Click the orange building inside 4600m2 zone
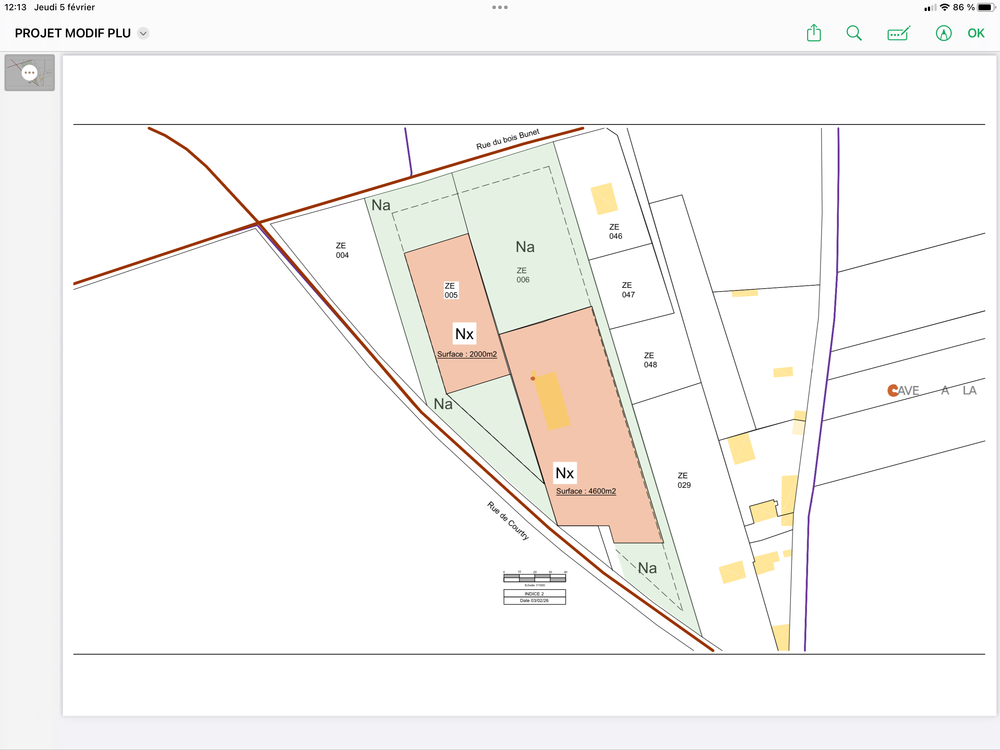The width and height of the screenshot is (1000, 750). coord(552,401)
